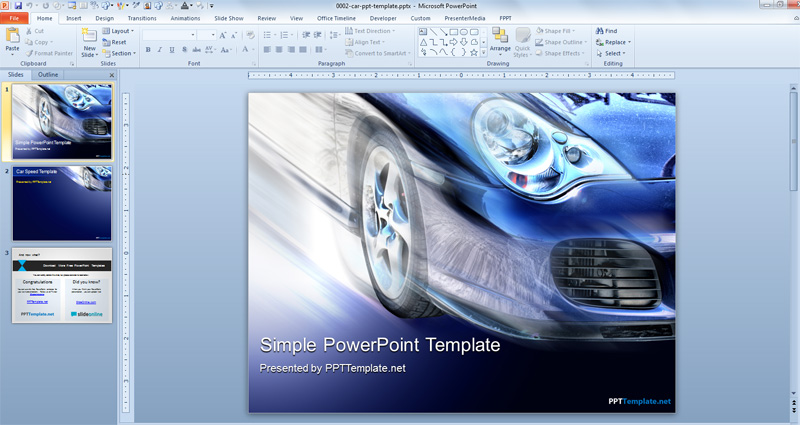
Task: Select the Format Painter brush
Action: tap(30, 53)
